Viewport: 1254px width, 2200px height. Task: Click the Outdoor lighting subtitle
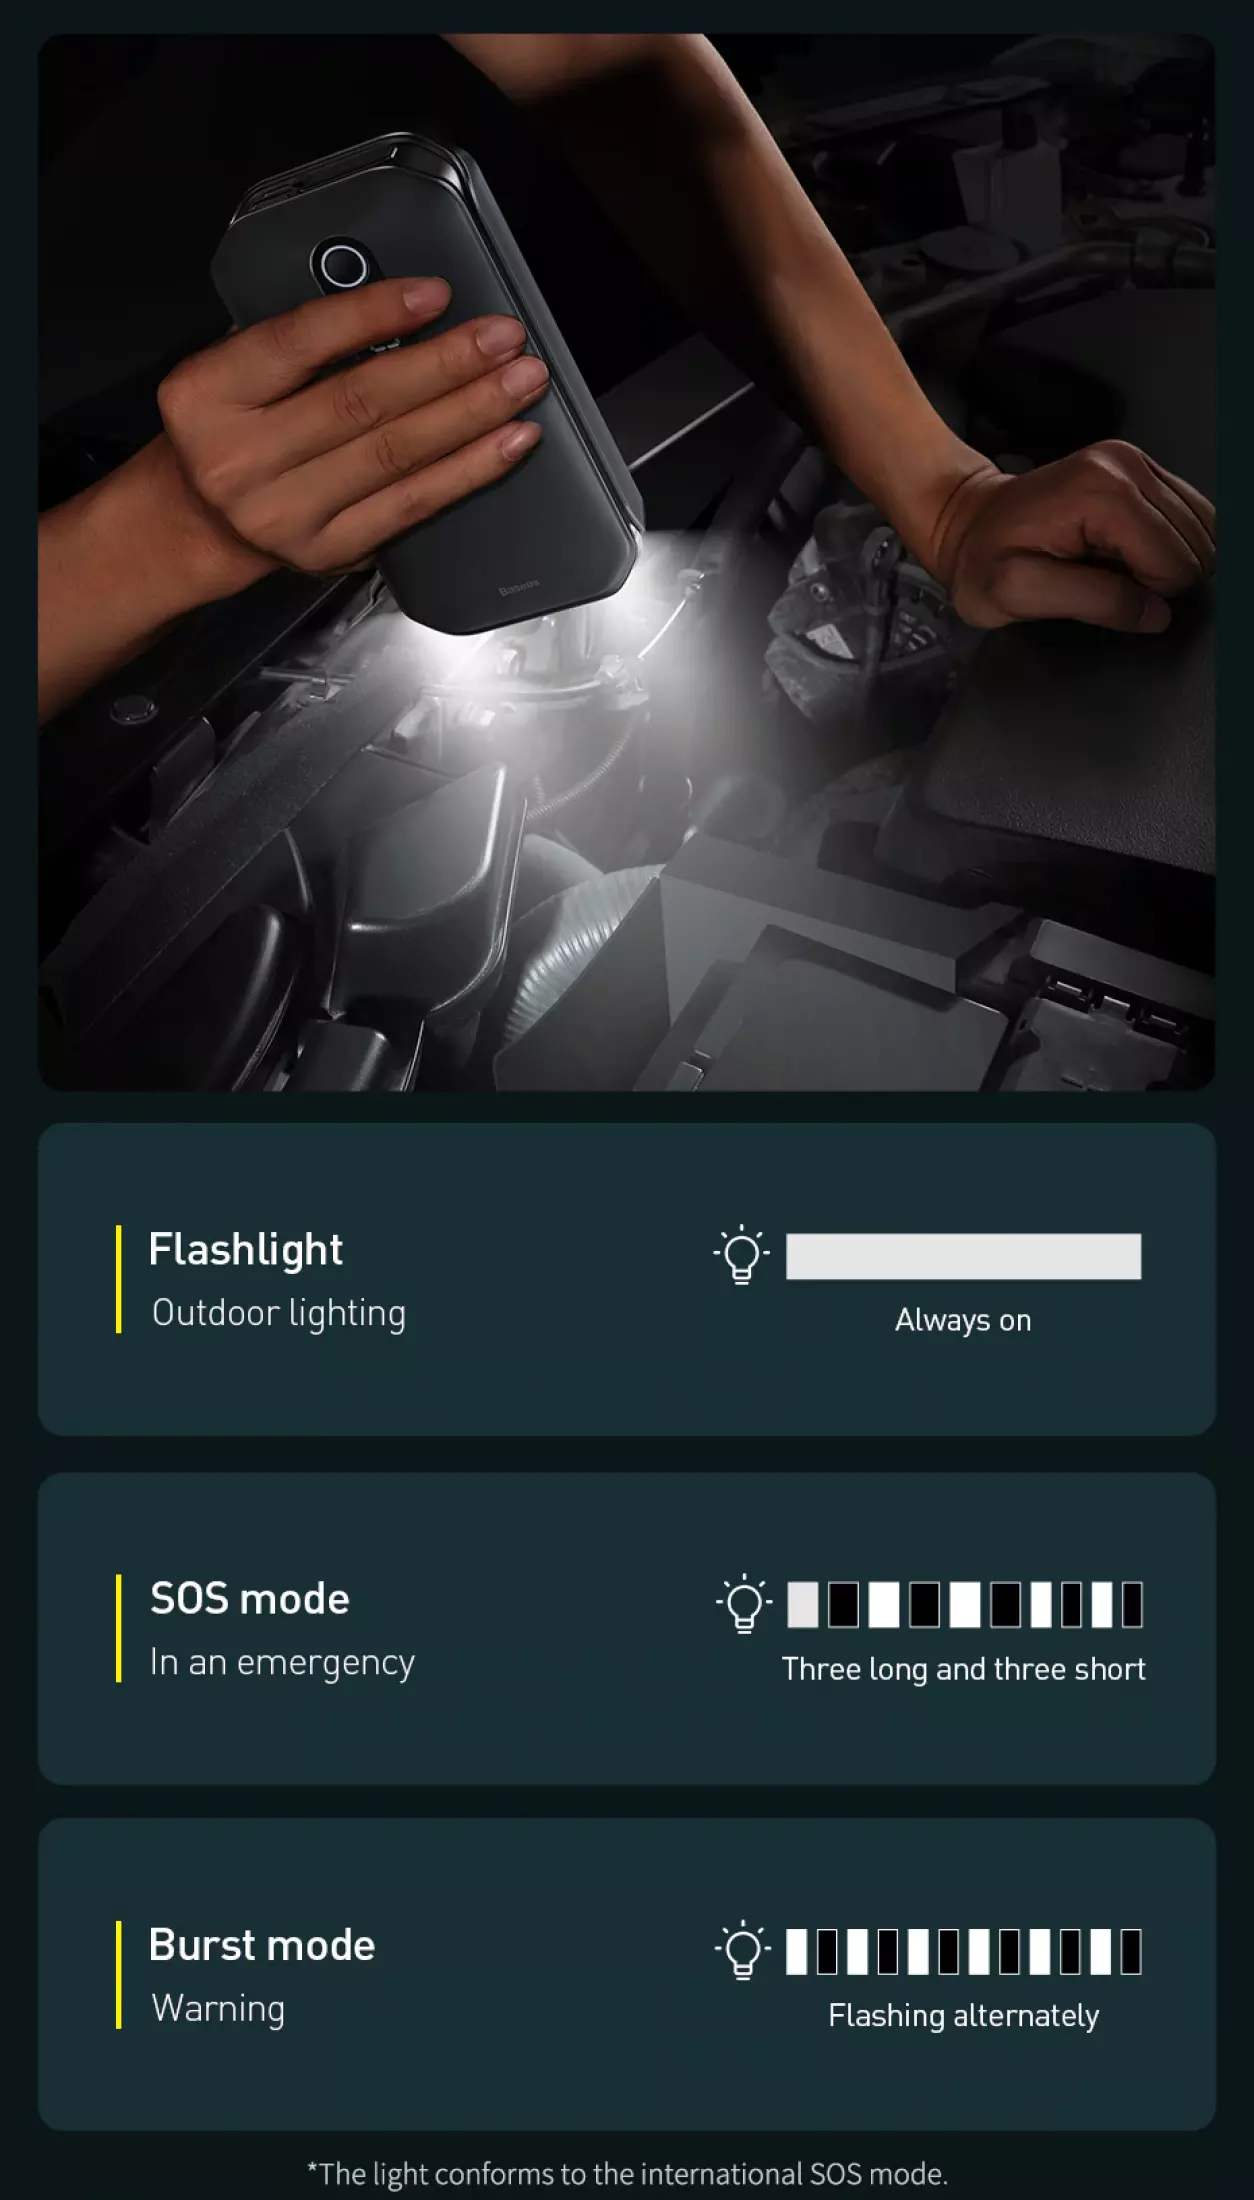click(x=279, y=1313)
